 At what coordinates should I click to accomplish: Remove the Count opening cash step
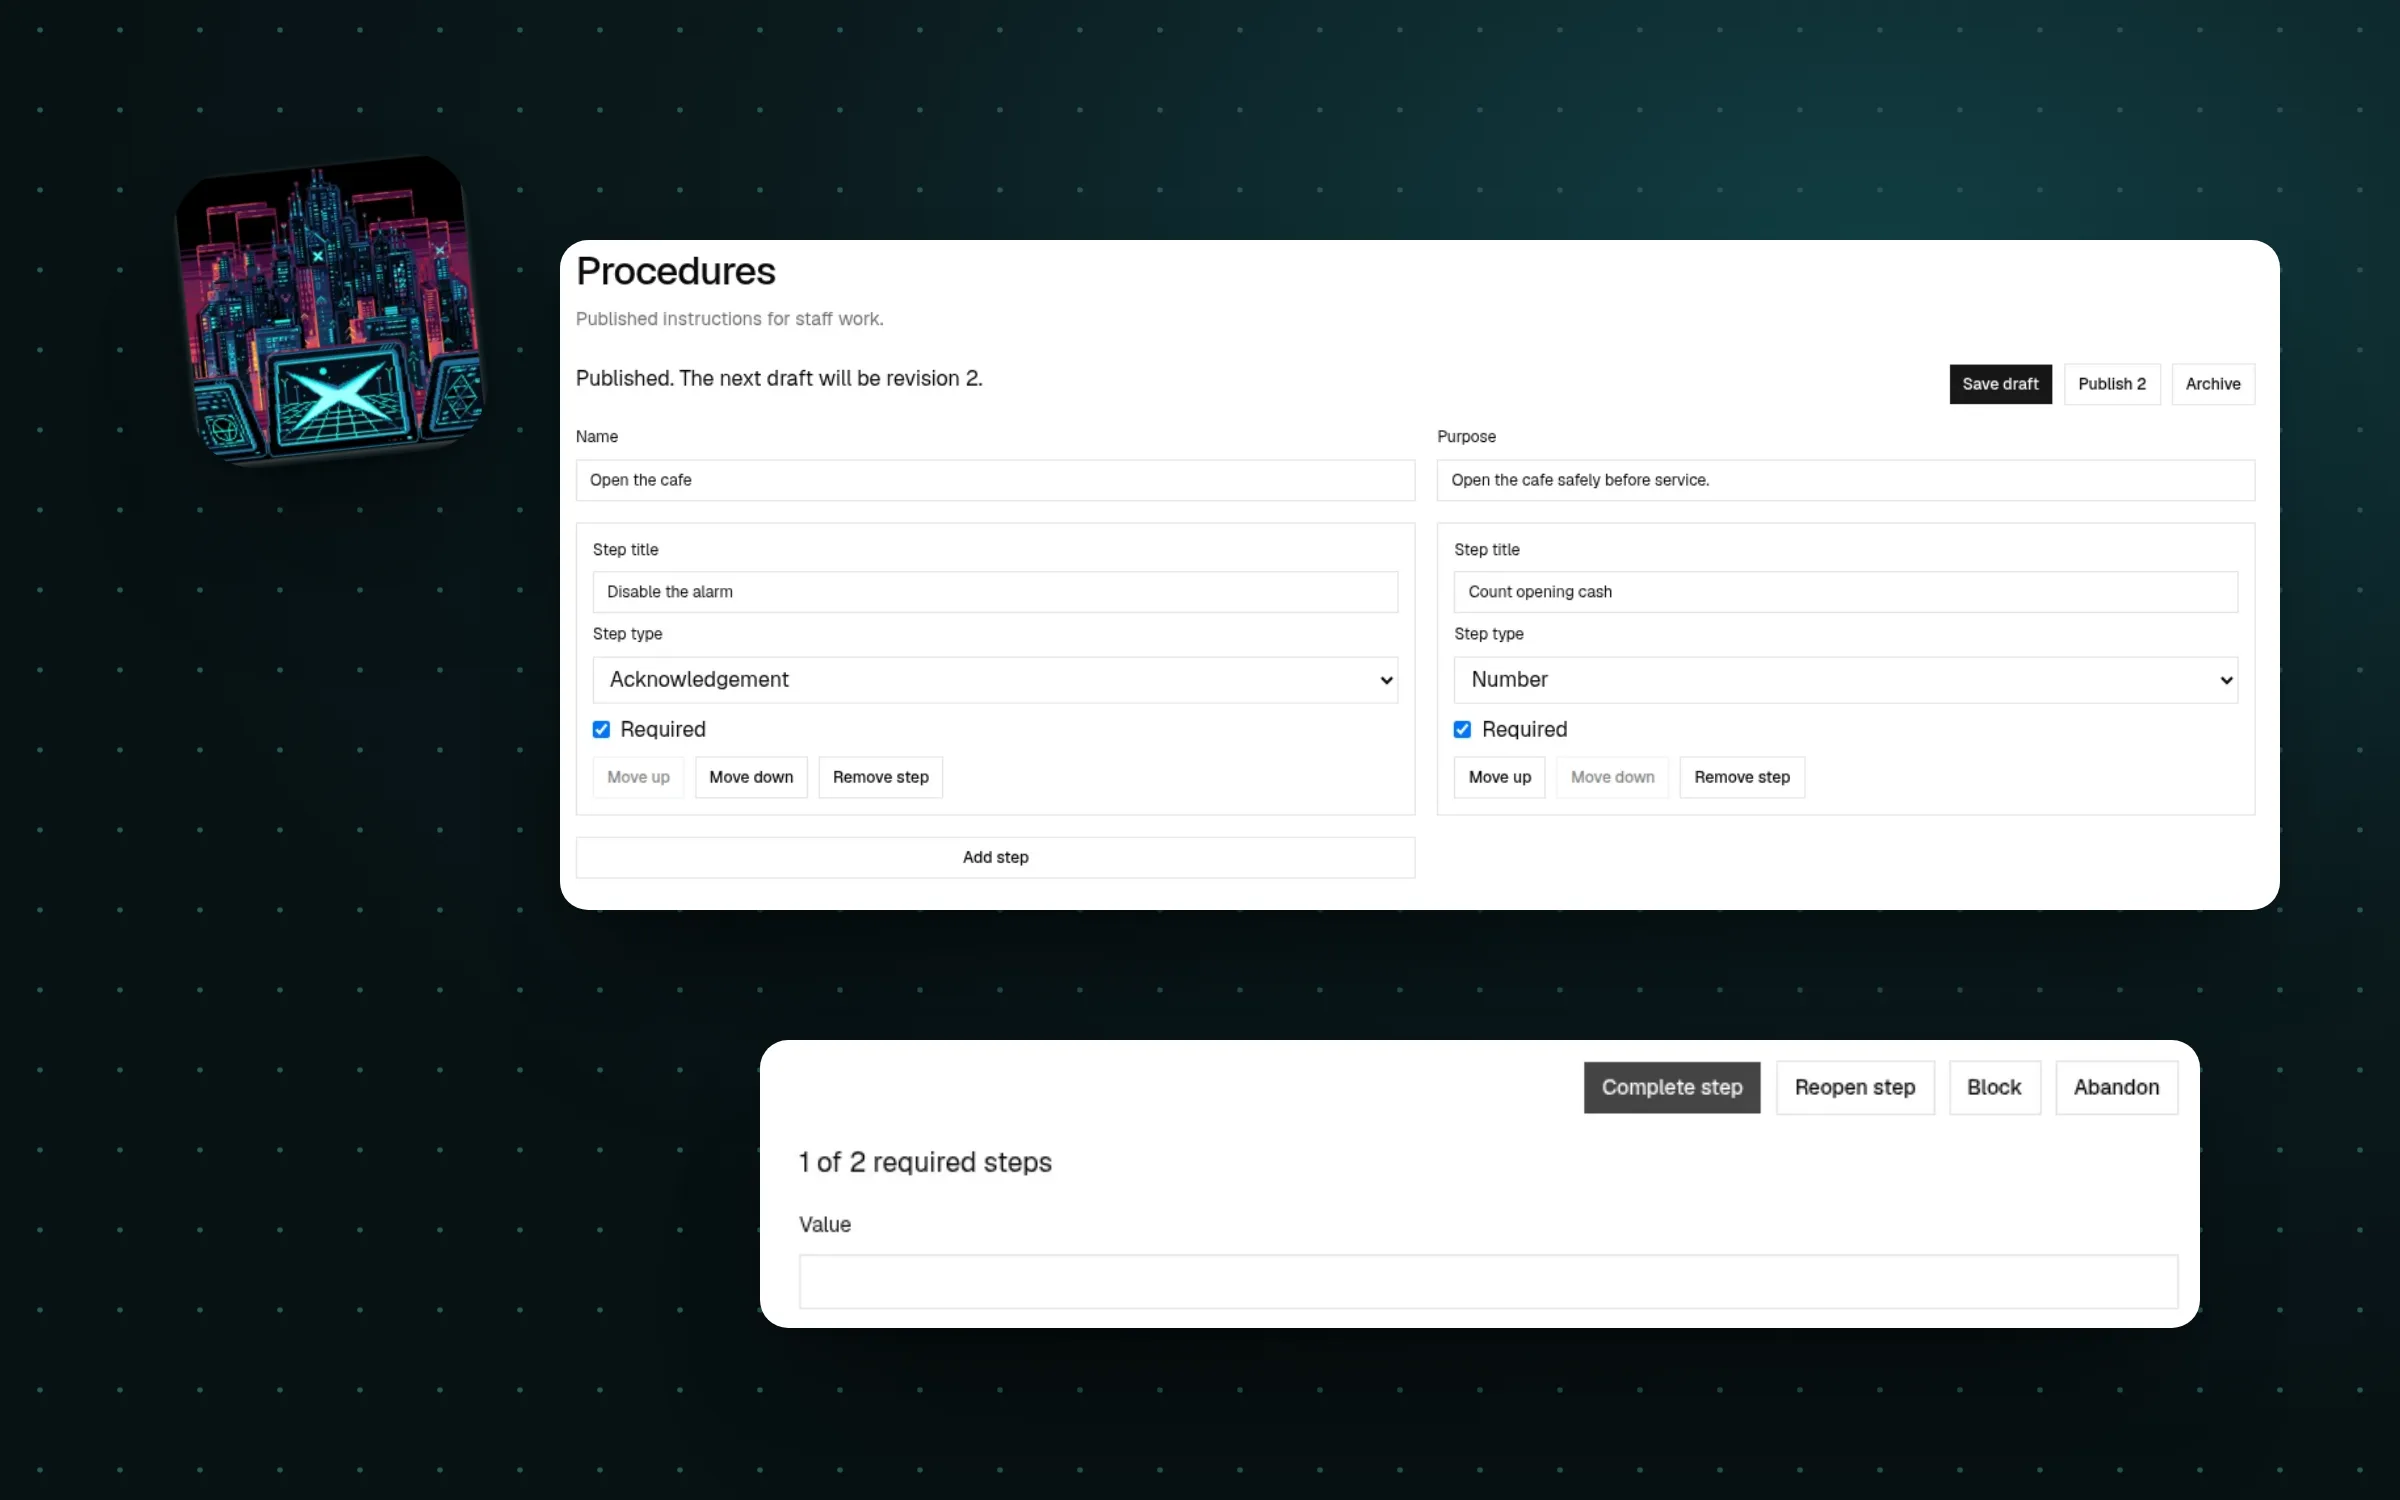coord(1742,777)
